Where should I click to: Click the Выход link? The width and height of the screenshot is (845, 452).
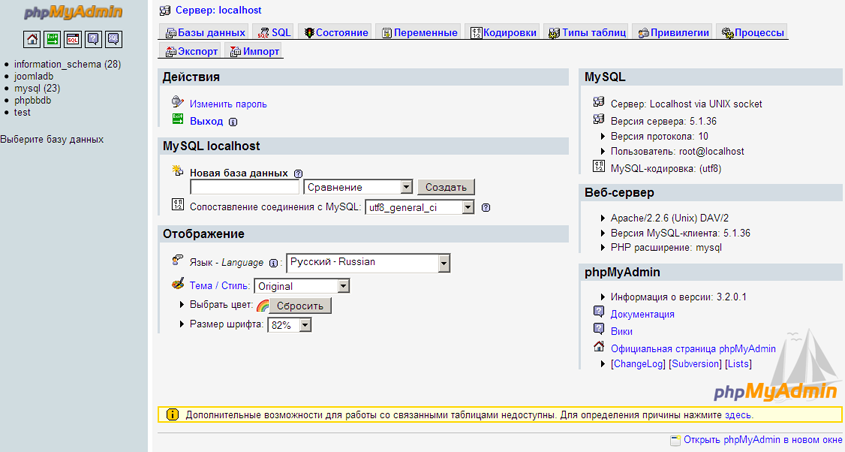(206, 121)
